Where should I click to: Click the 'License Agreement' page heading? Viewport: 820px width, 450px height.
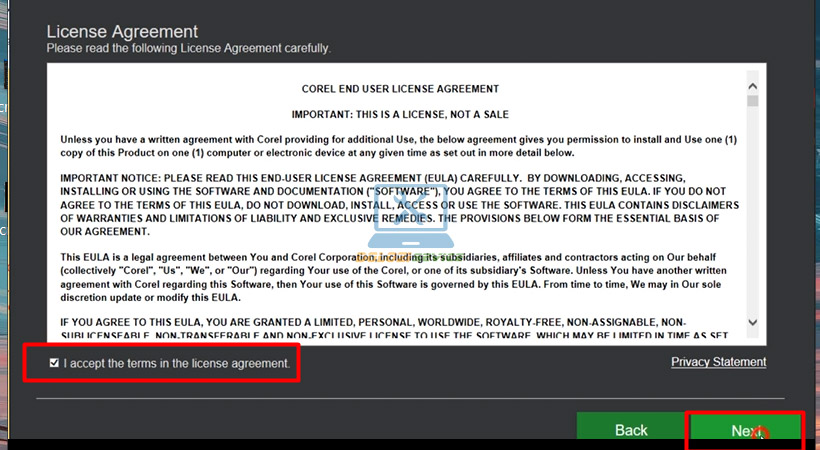[x=122, y=32]
